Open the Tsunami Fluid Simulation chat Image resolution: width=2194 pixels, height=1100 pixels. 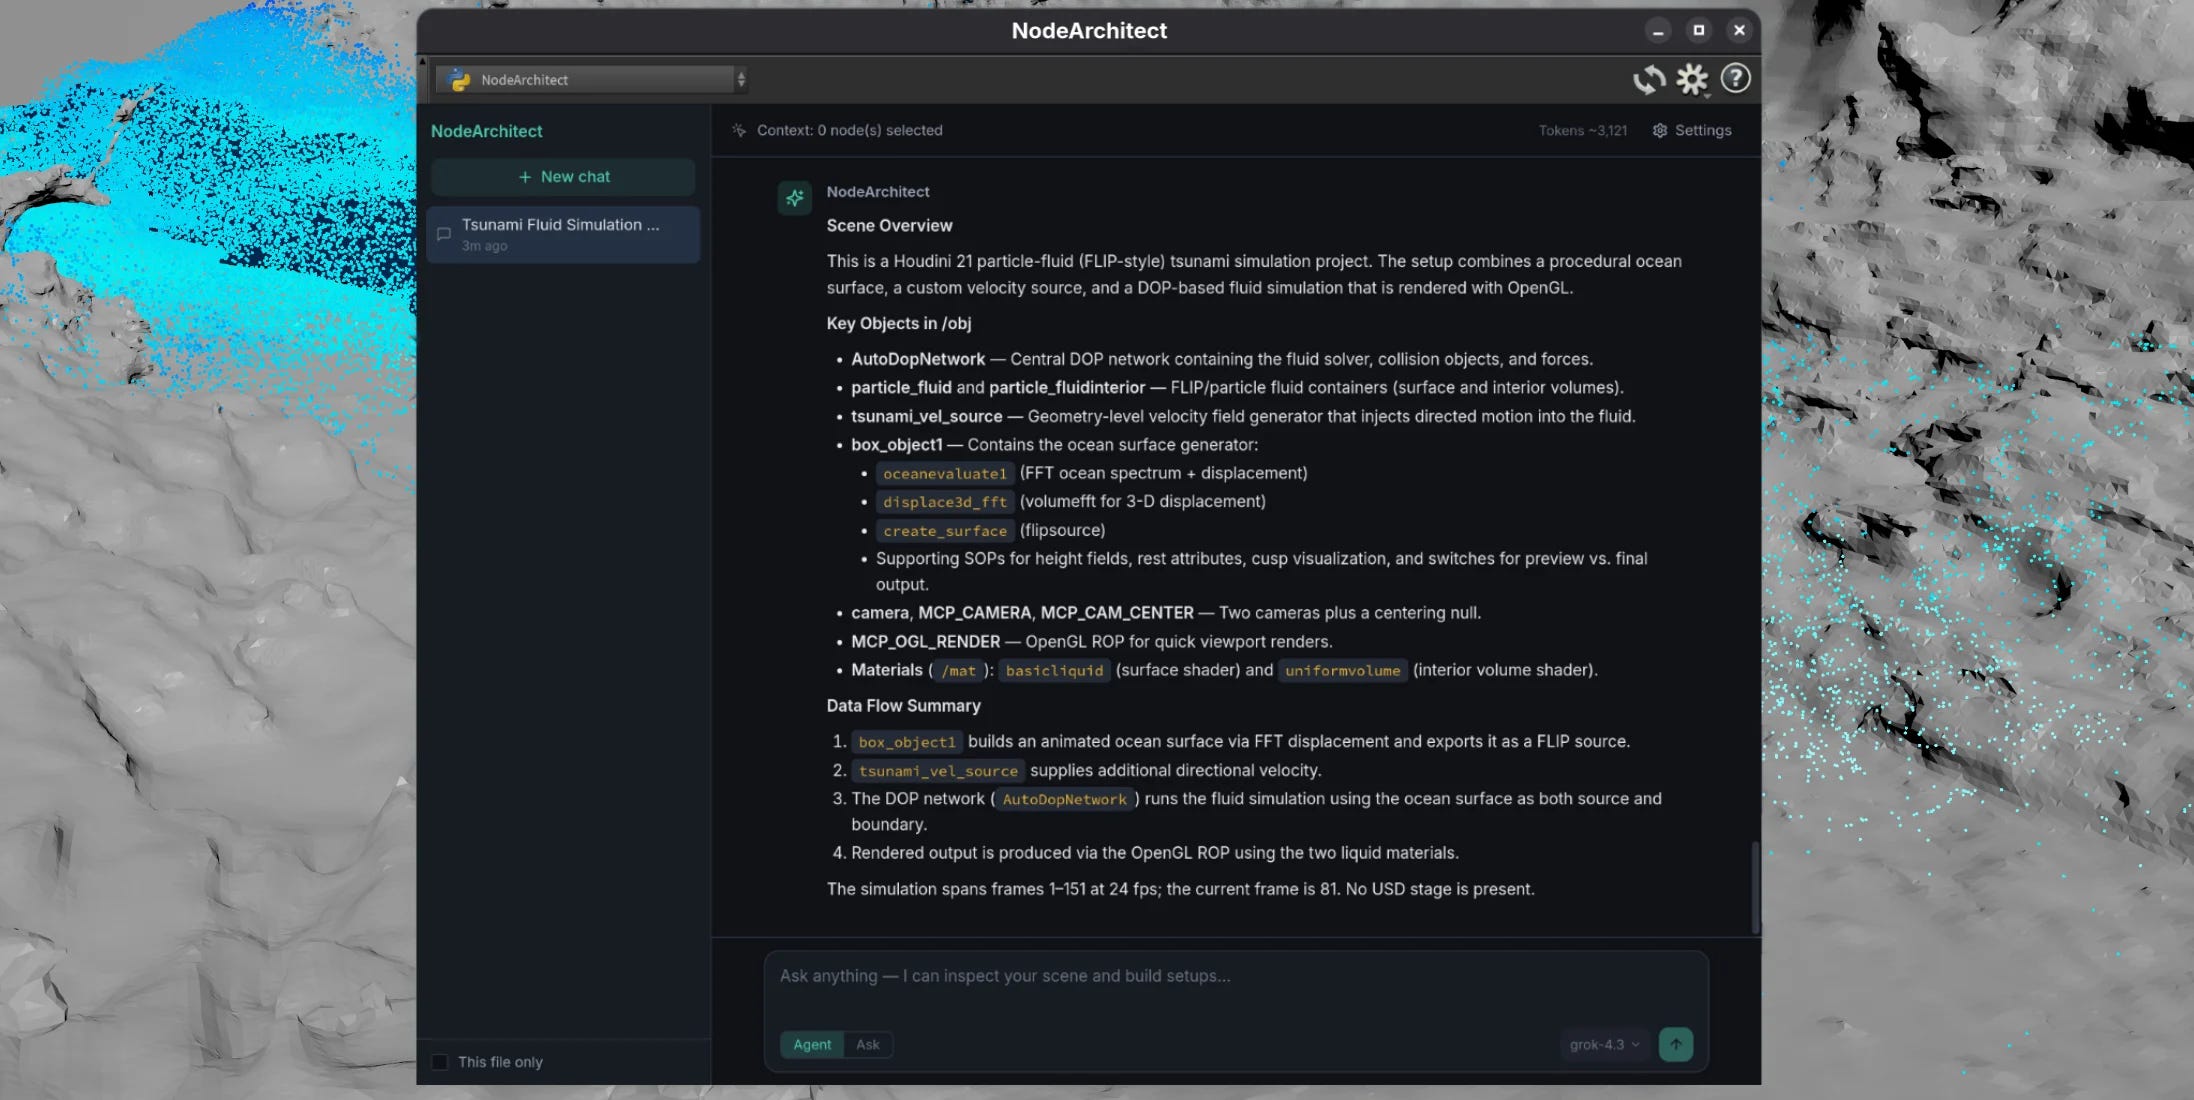(563, 234)
